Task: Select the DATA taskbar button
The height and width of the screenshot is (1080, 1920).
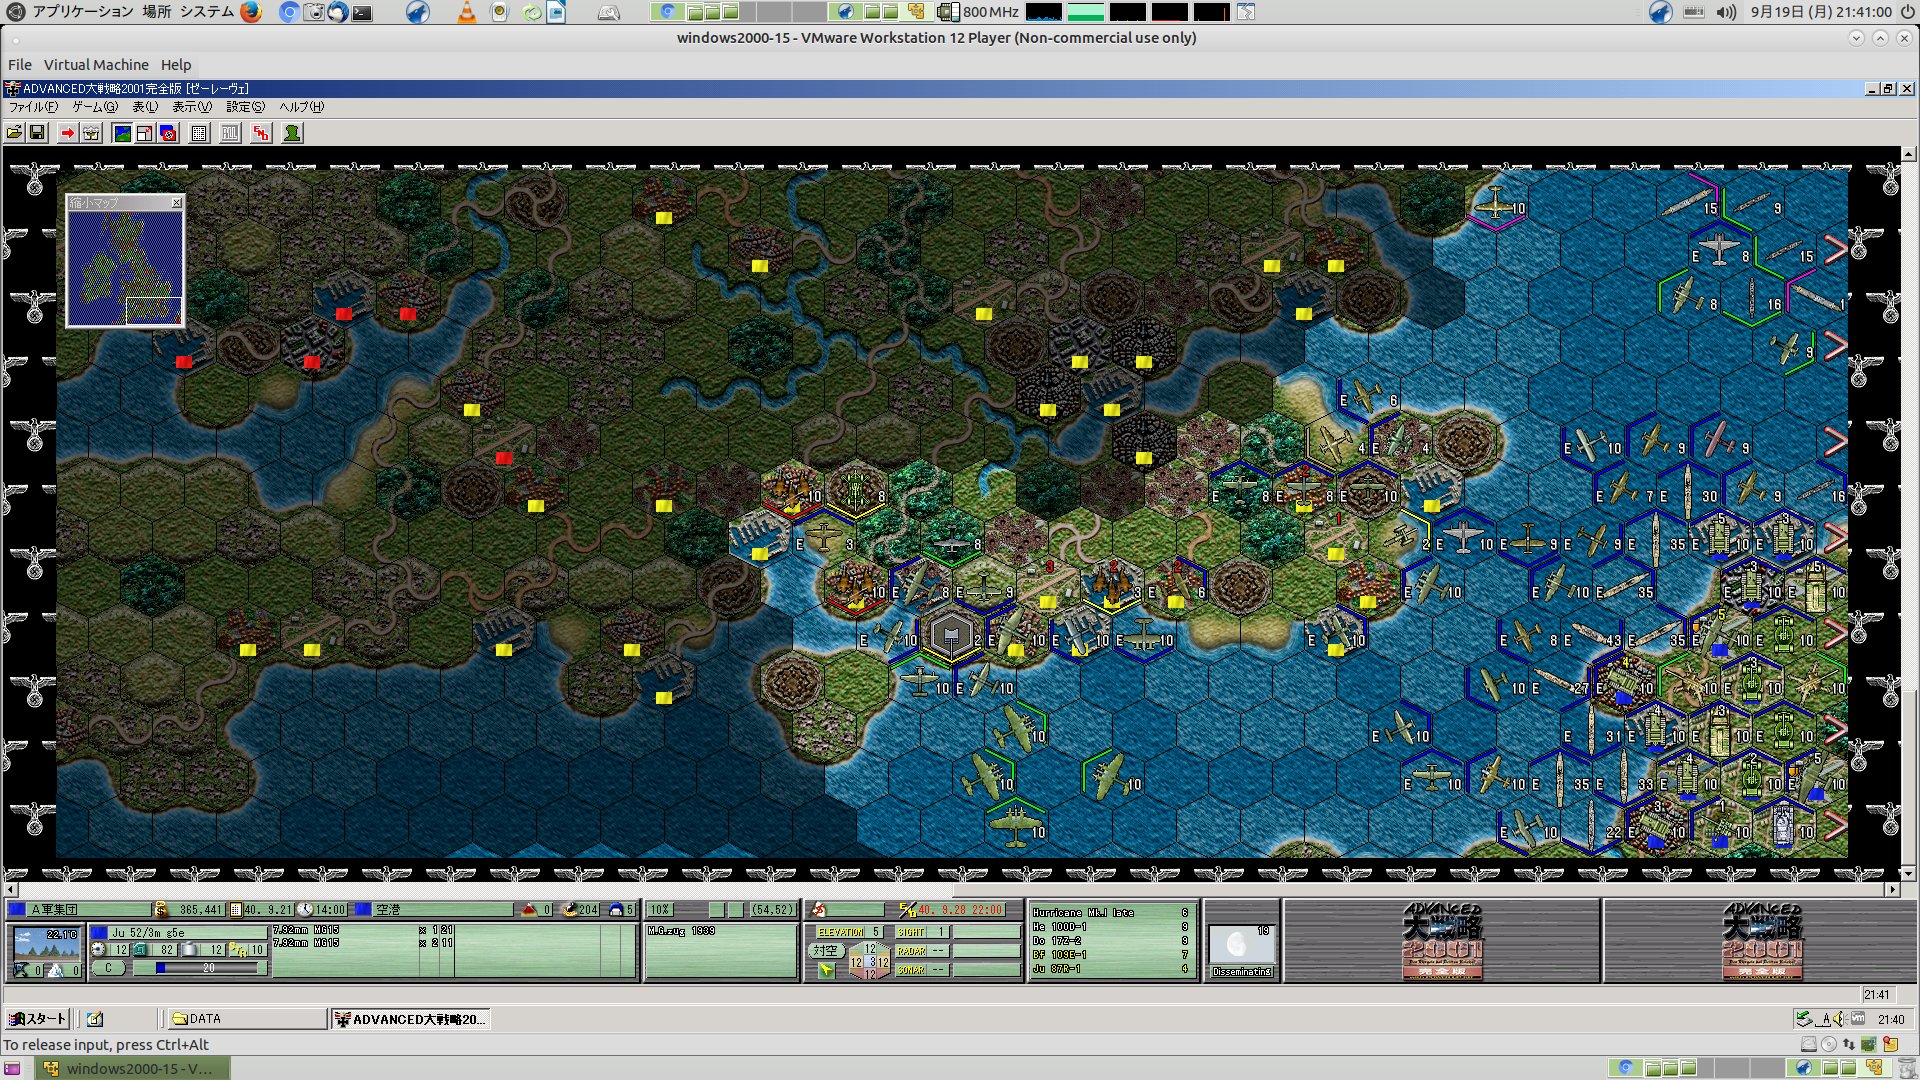Action: pyautogui.click(x=247, y=1019)
